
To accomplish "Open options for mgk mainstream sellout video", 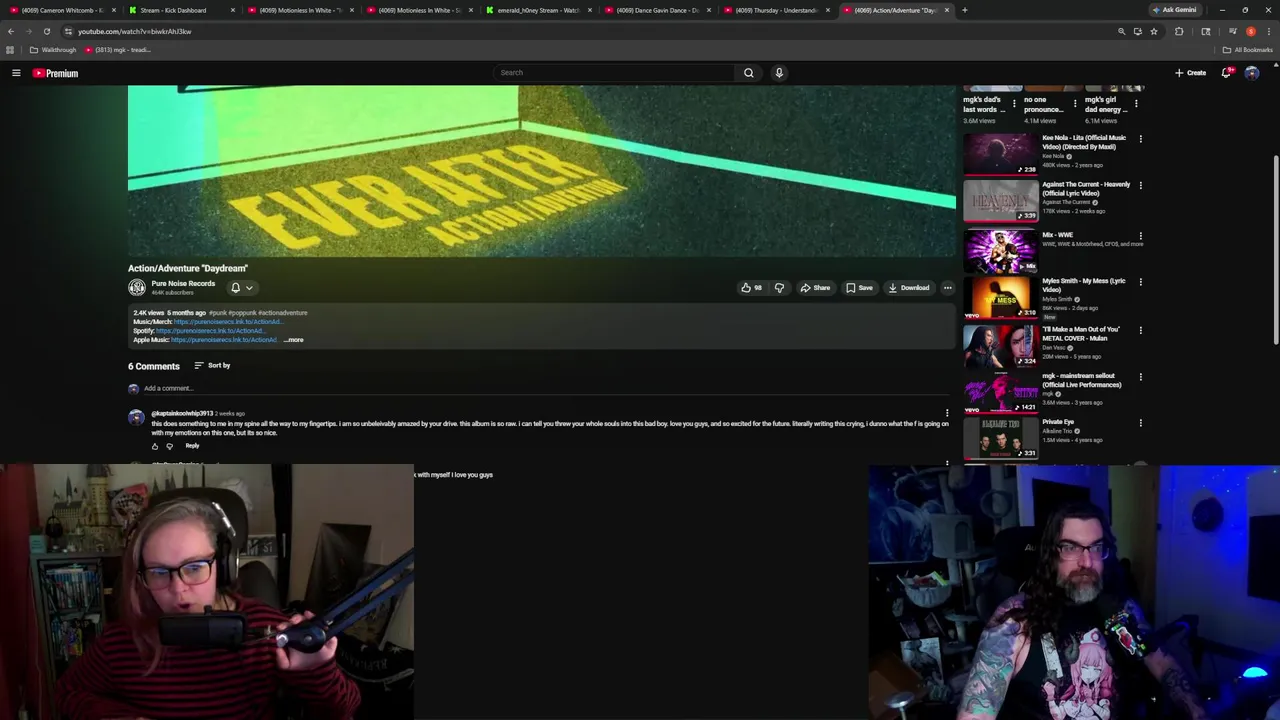I will (1141, 377).
